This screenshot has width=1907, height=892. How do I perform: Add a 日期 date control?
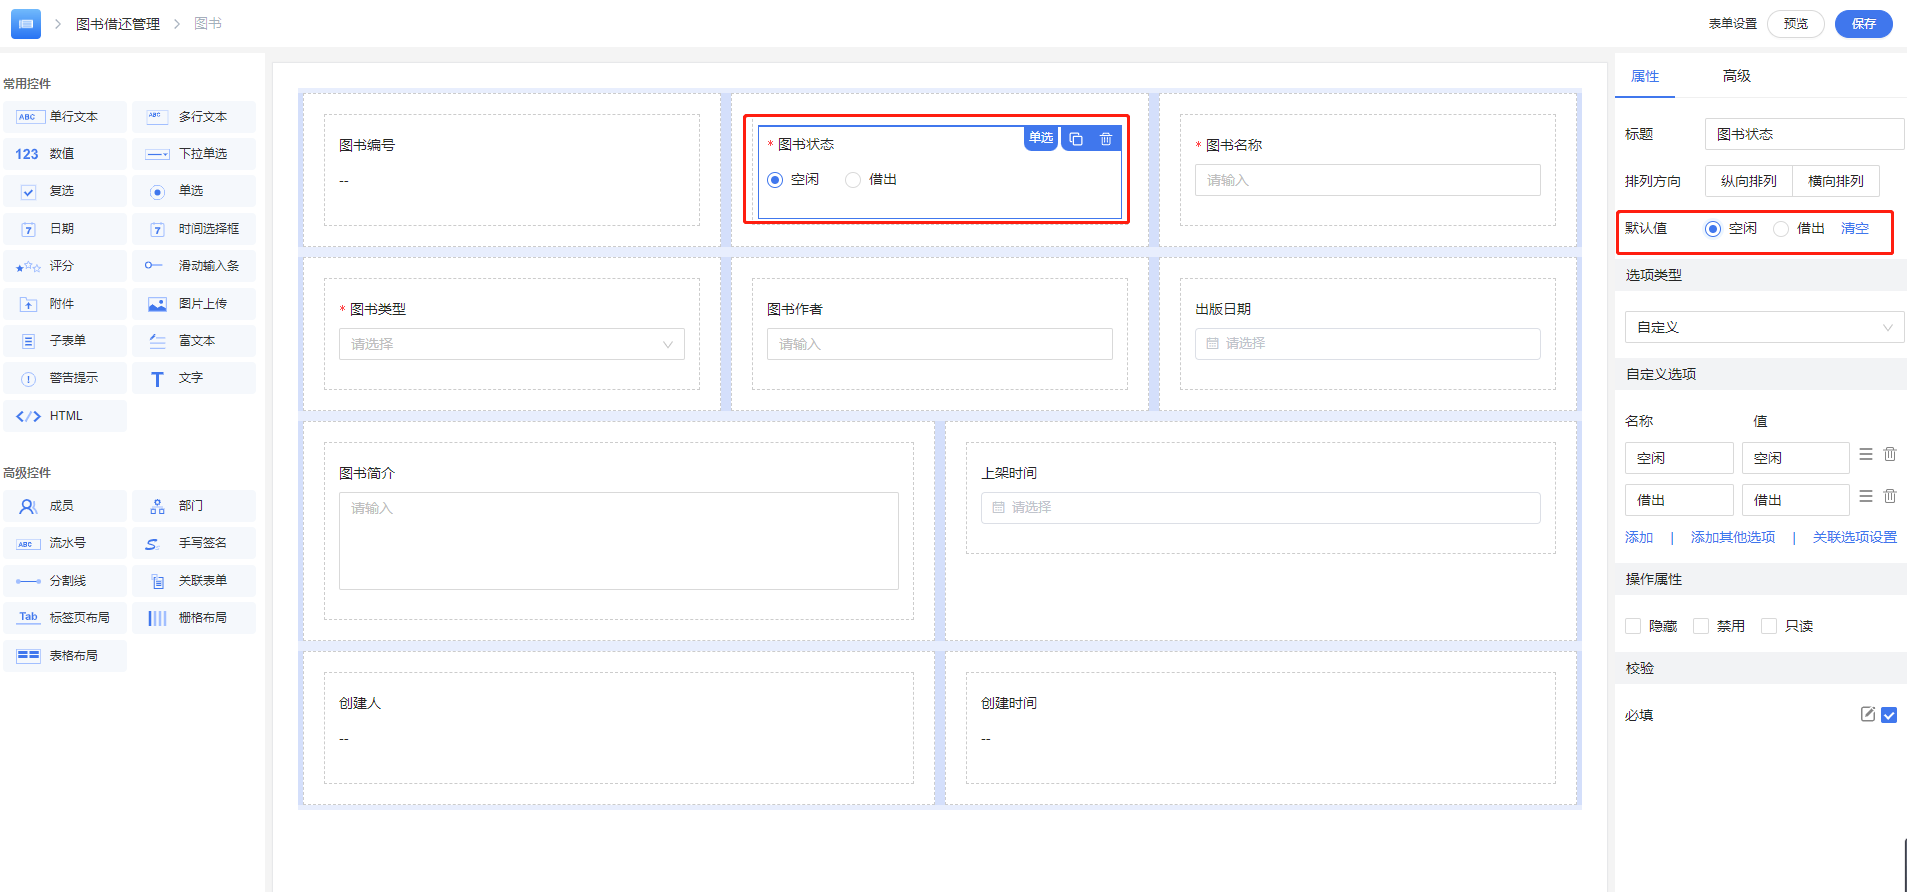(65, 229)
